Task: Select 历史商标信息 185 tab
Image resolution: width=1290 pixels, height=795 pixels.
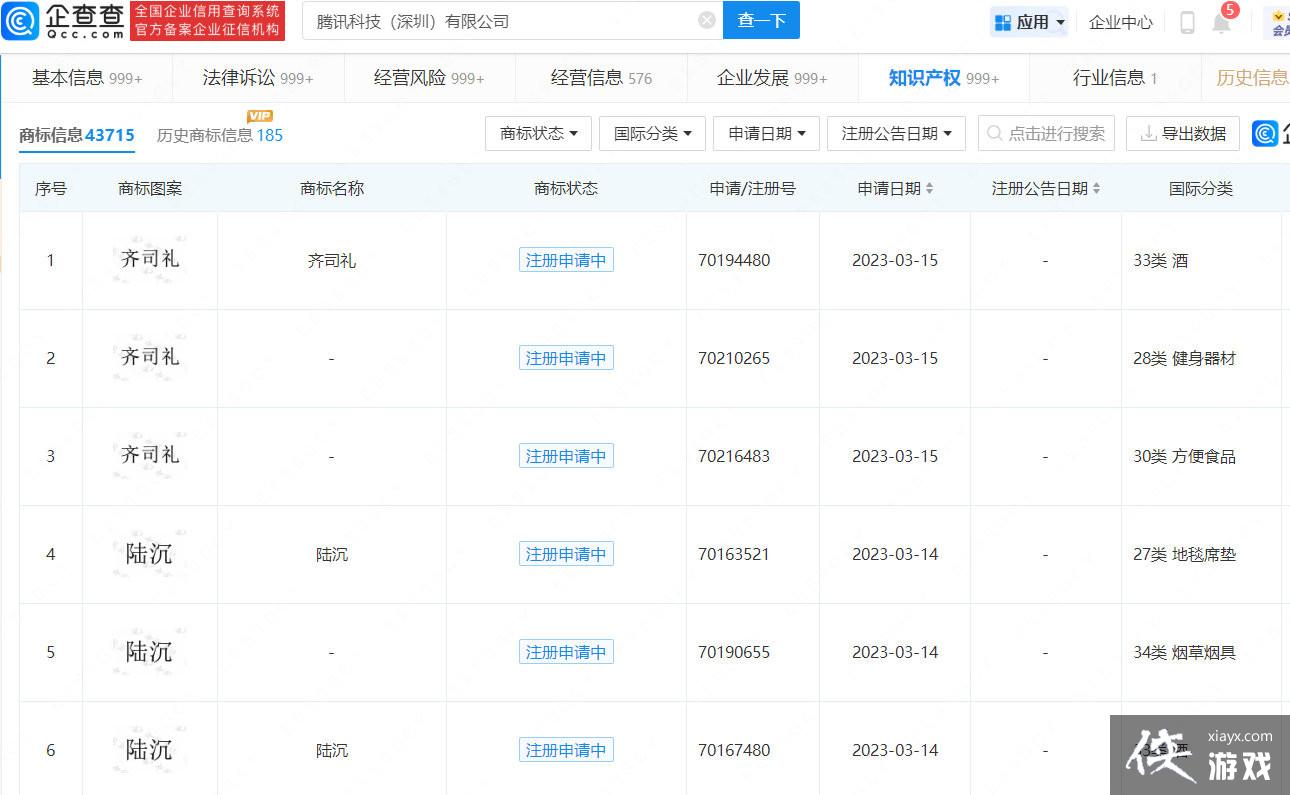Action: 220,135
